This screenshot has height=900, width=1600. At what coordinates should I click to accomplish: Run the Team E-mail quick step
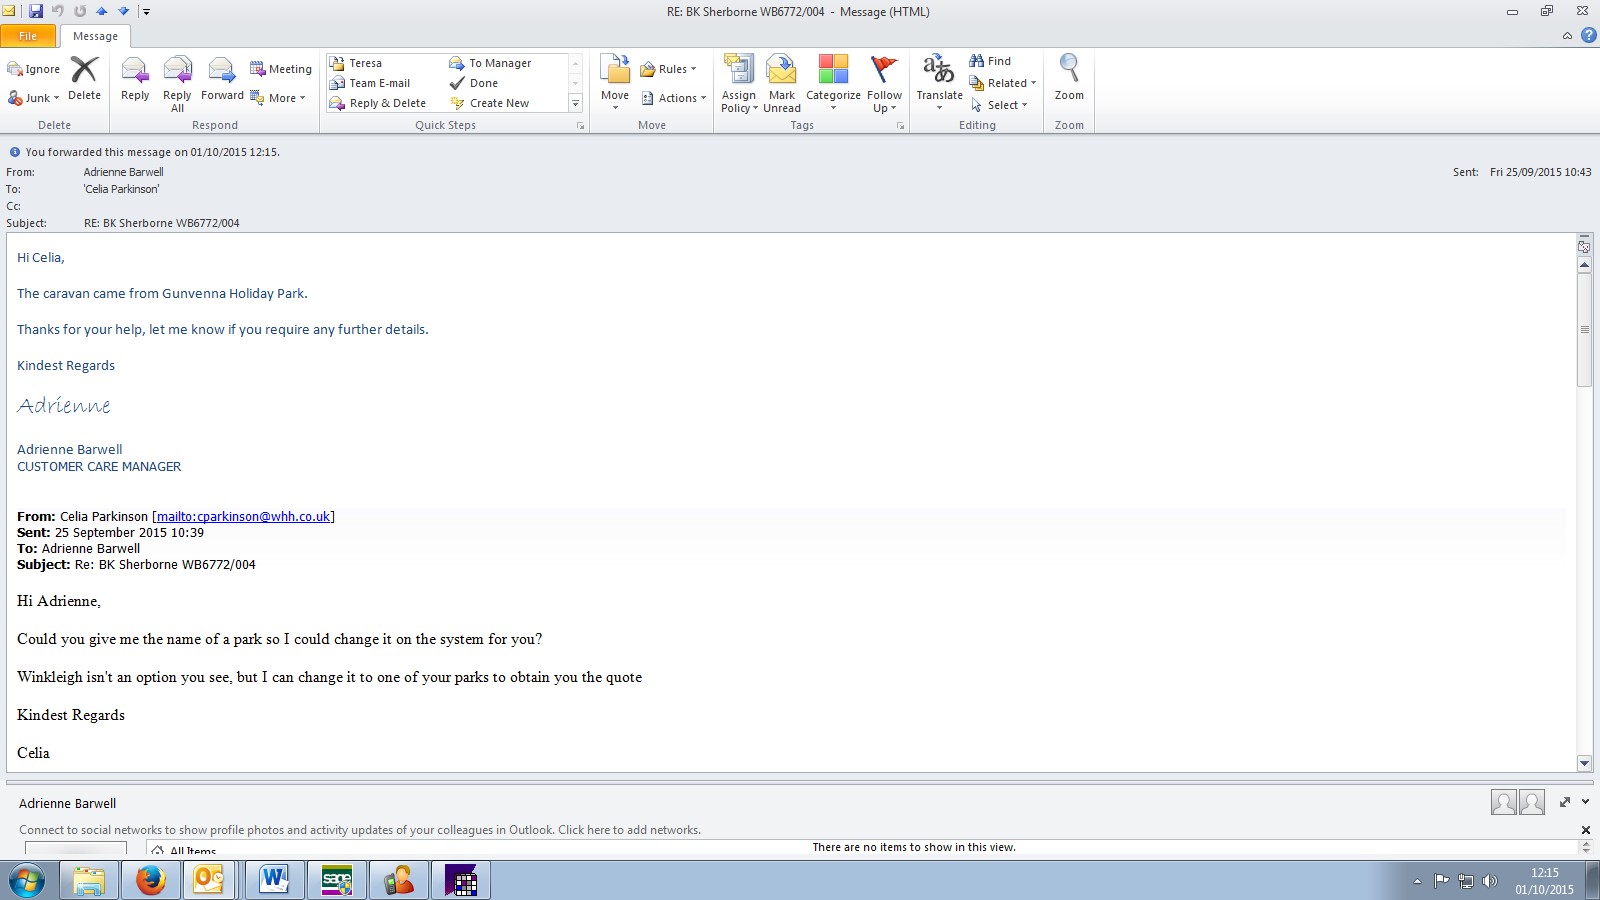(x=370, y=83)
